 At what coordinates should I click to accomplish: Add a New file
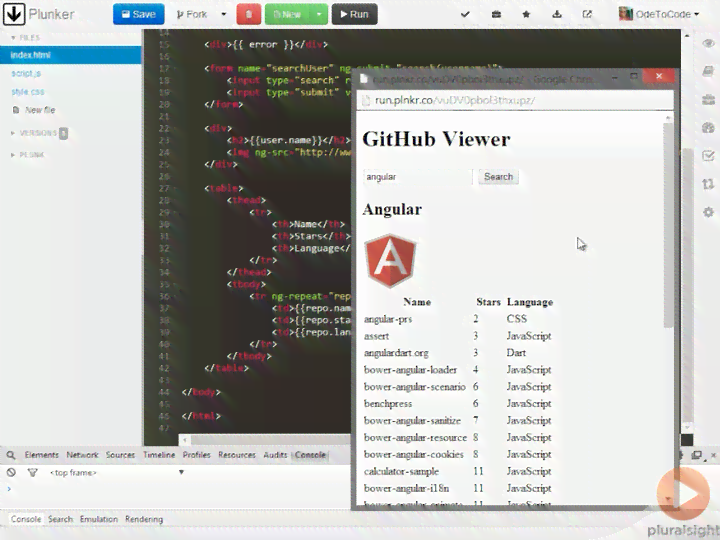coord(34,110)
